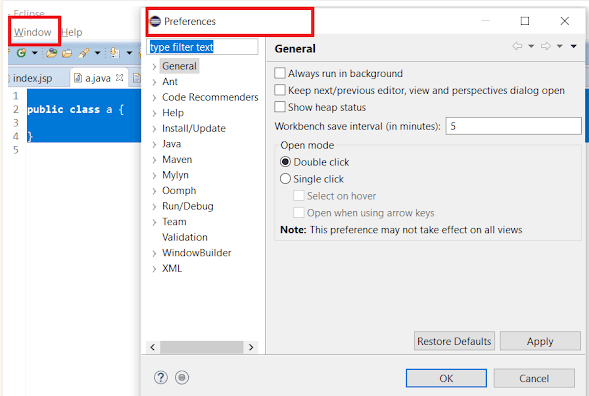Toggle the Select on hover checkbox

tap(299, 196)
